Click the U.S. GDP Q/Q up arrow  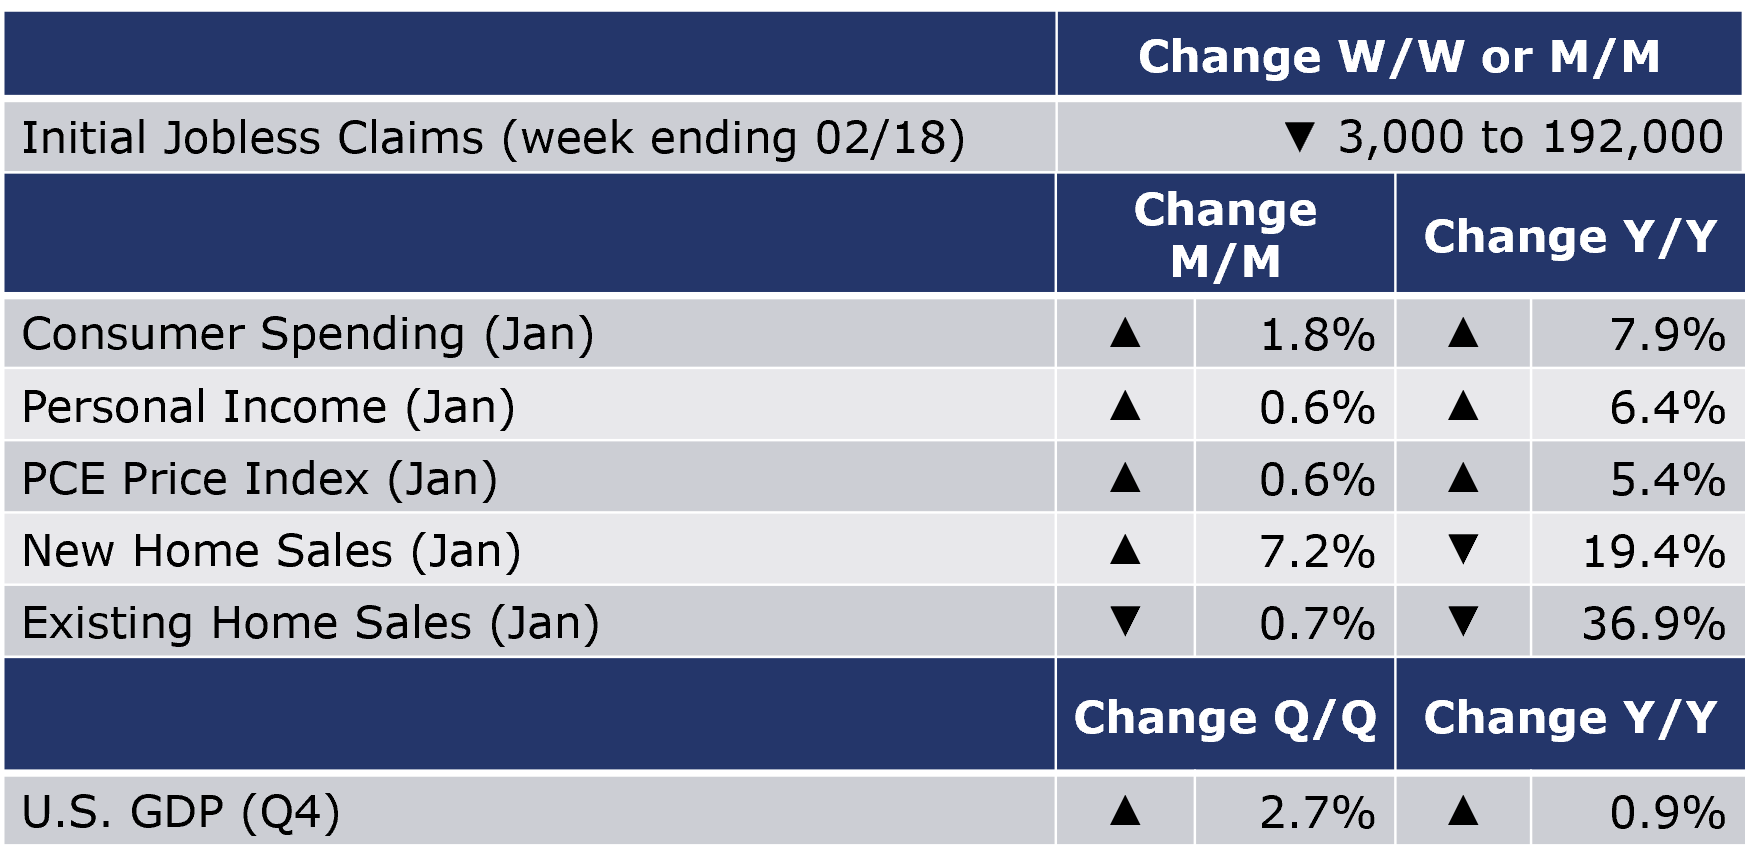[1125, 810]
